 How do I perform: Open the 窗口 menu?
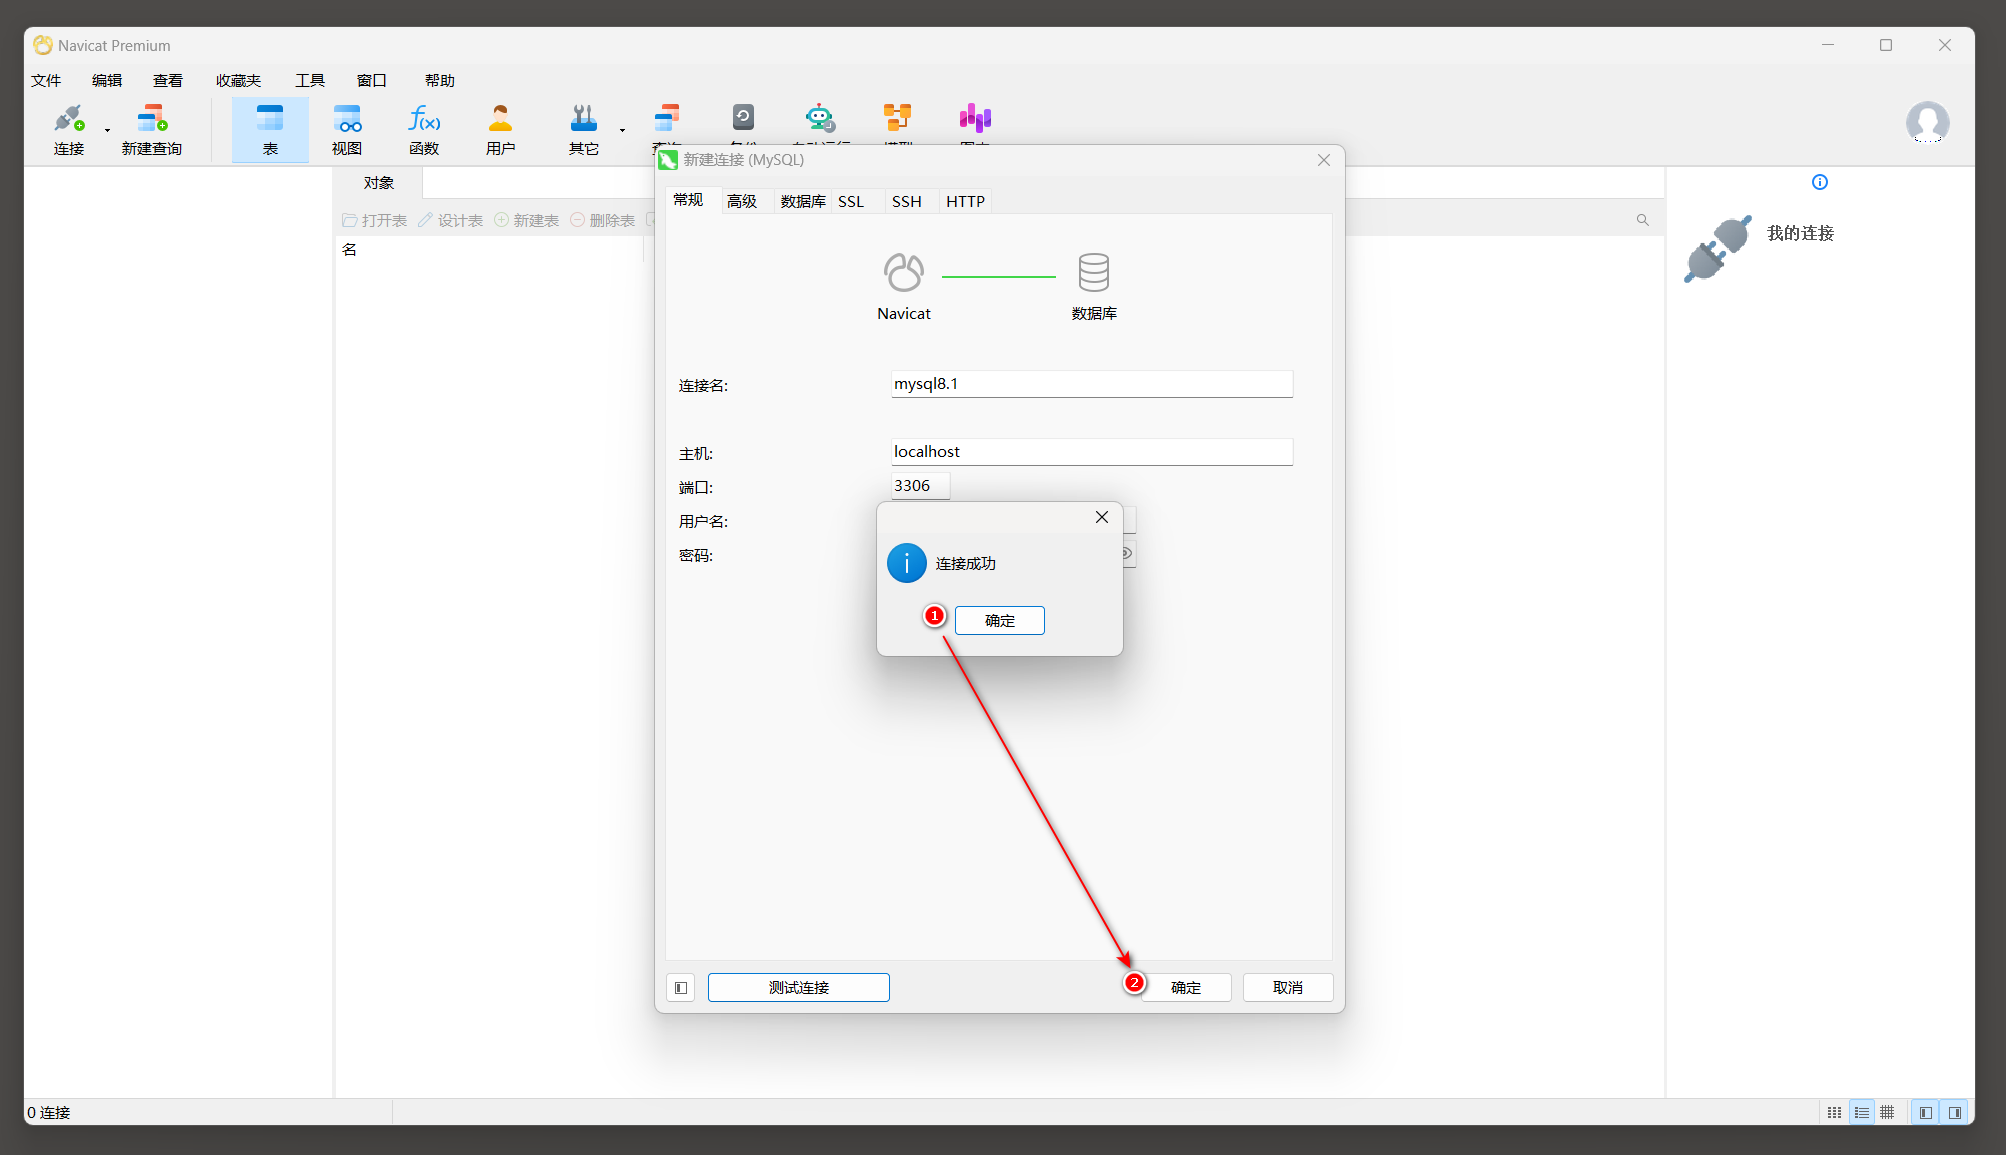point(372,80)
